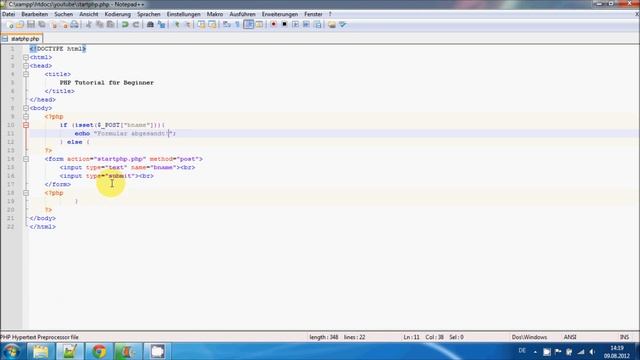Click 'length : 348' in the status bar

(x=324, y=337)
